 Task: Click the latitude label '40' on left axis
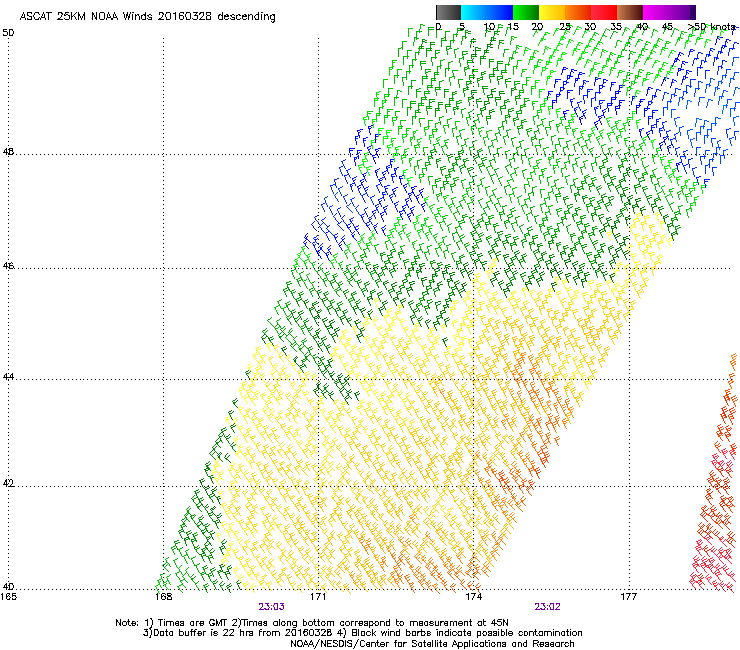[8, 587]
